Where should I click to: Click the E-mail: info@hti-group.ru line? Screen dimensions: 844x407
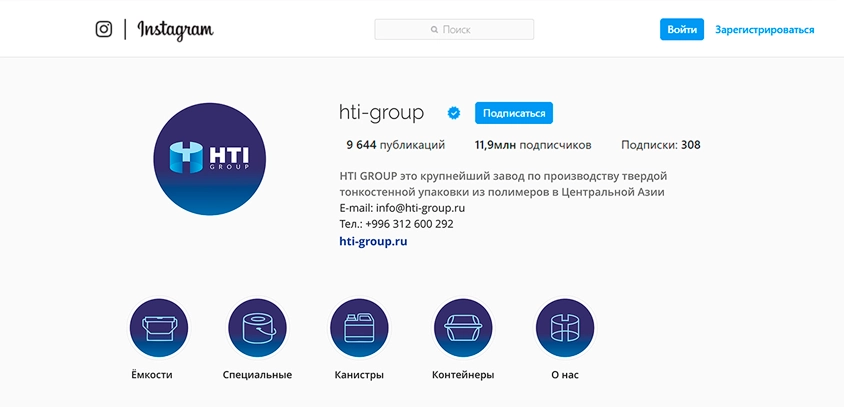pyautogui.click(x=402, y=208)
